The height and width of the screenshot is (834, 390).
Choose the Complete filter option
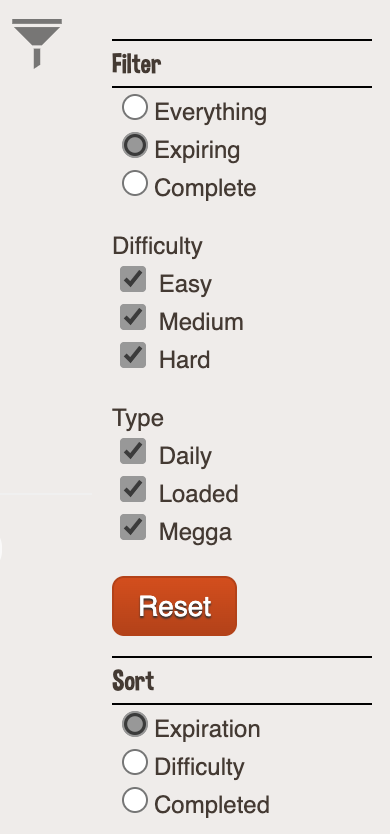point(135,183)
